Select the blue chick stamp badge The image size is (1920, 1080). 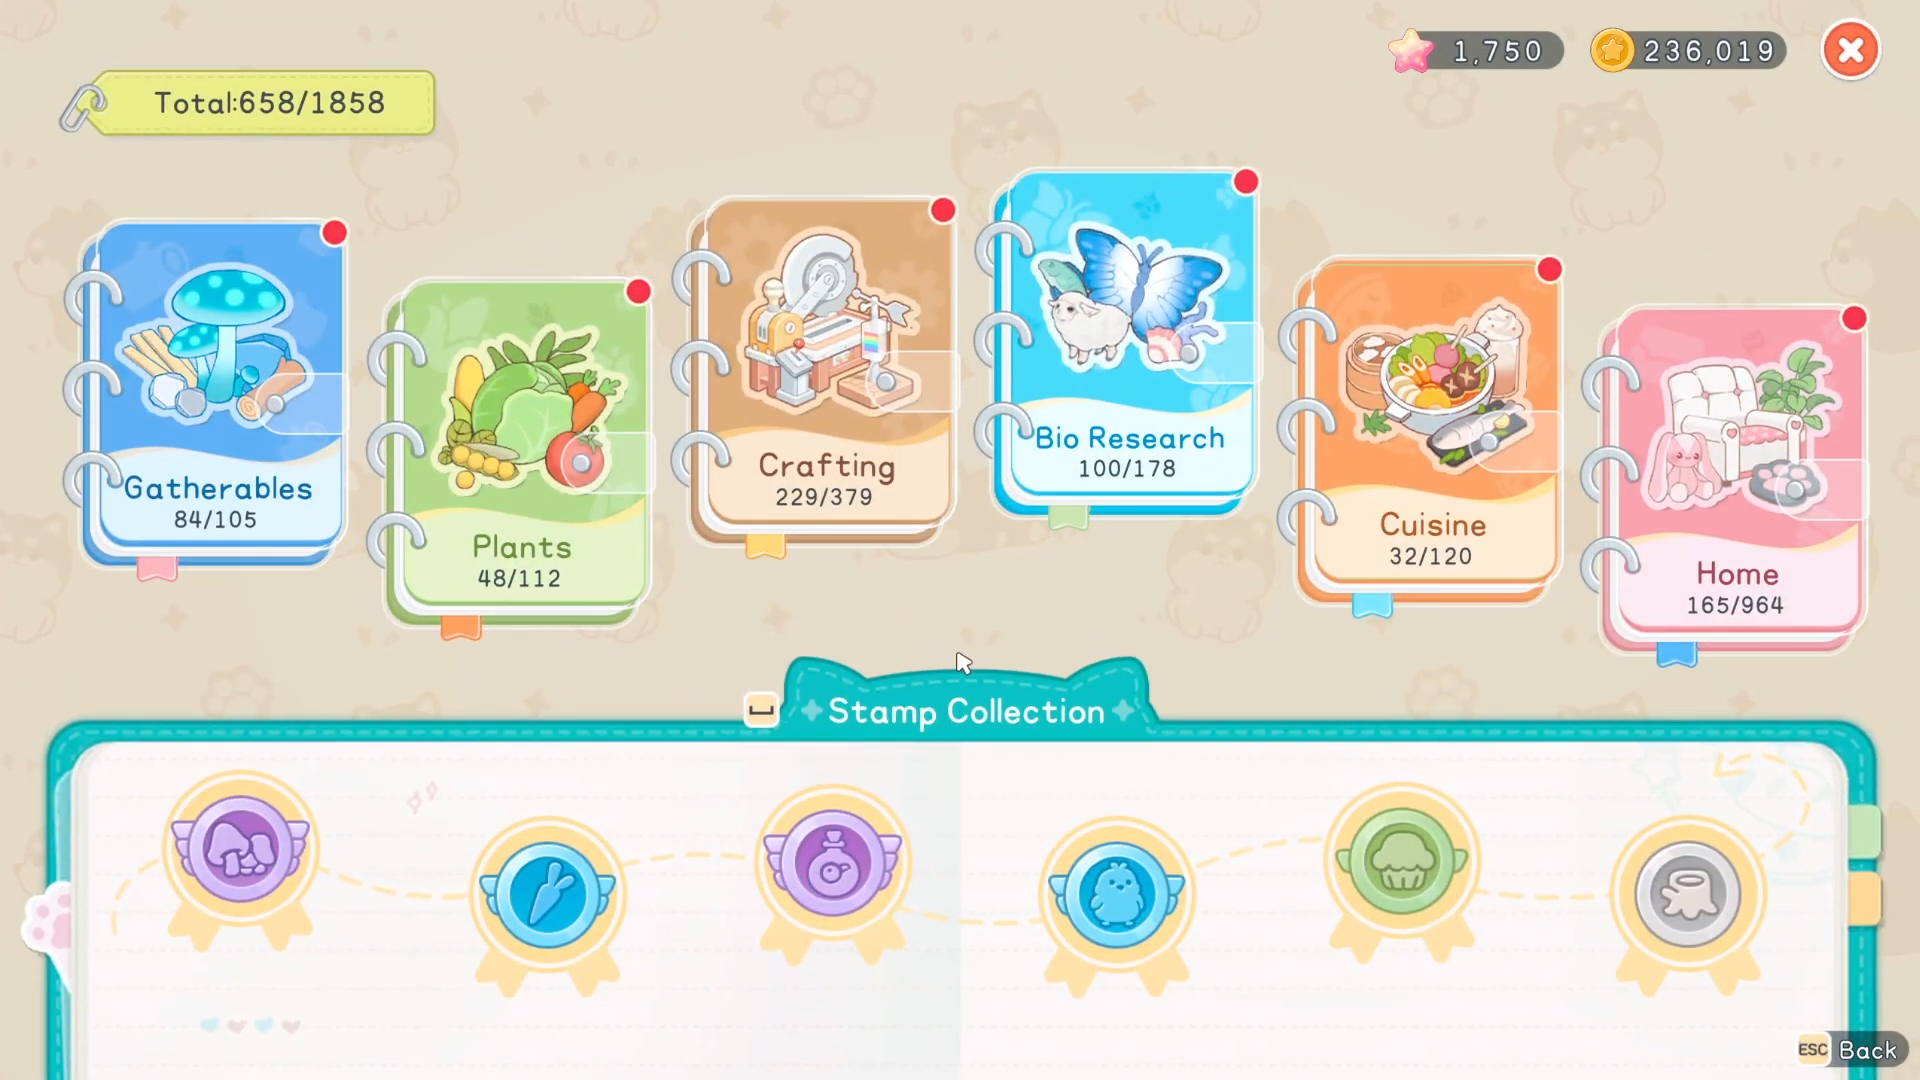tap(1117, 895)
